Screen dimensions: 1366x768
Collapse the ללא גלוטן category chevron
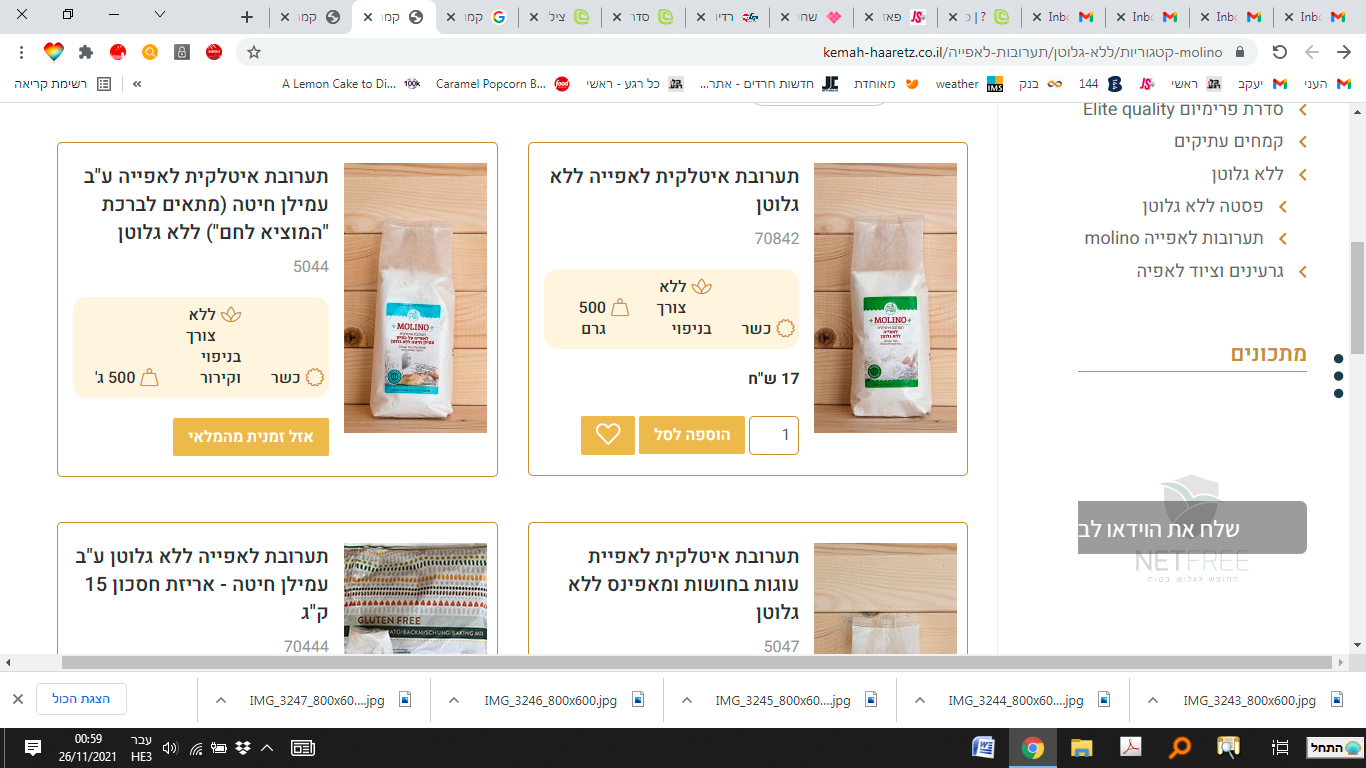[x=1302, y=174]
